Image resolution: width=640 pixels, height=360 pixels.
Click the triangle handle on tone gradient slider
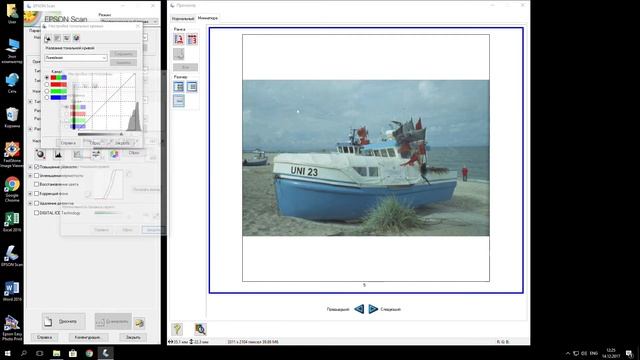121,133
